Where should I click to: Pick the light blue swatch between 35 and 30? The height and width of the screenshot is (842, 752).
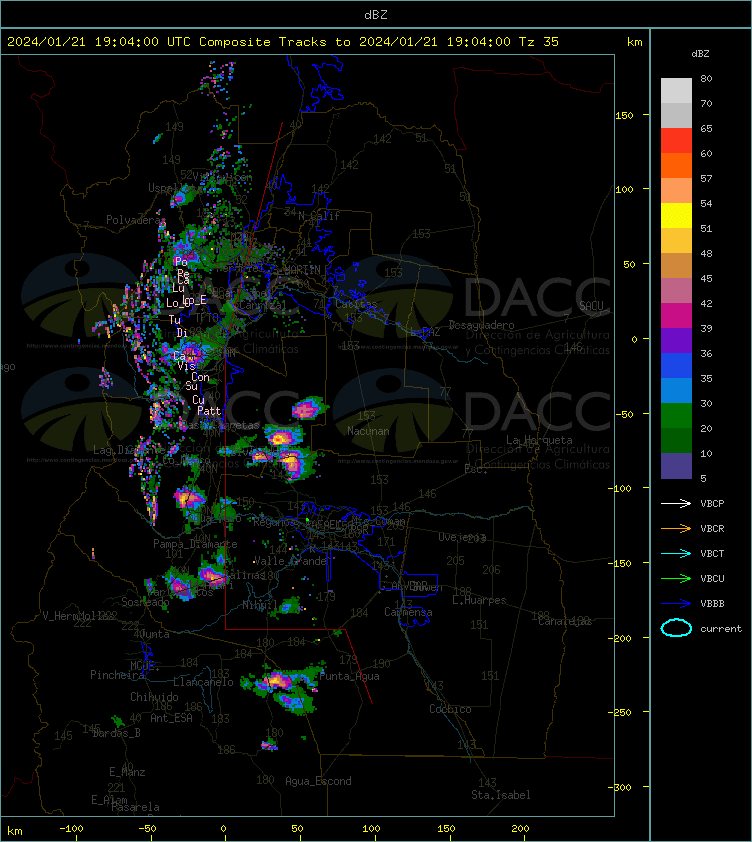click(x=676, y=390)
